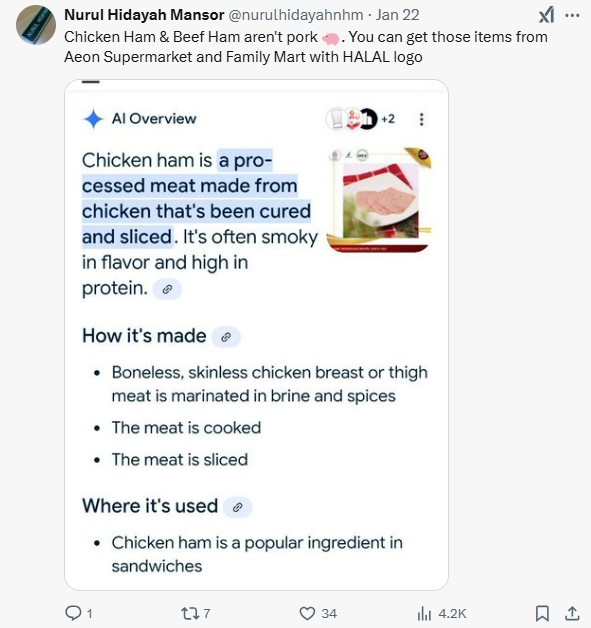This screenshot has width=591, height=628.
Task: Open AI Overview vertical dots menu
Action: [x=421, y=119]
